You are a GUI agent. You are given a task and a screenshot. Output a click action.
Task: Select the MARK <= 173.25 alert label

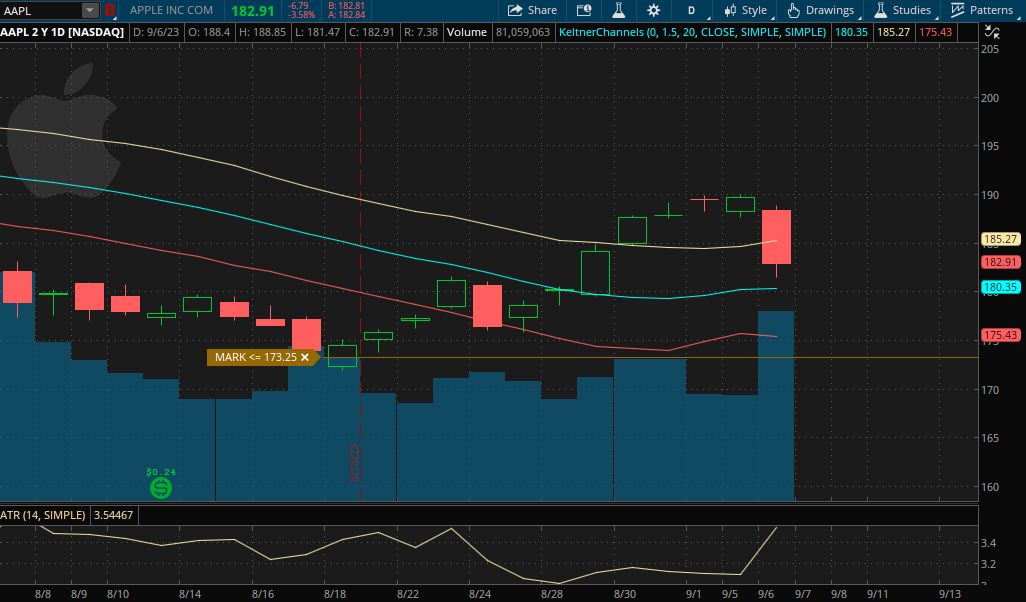click(255, 357)
